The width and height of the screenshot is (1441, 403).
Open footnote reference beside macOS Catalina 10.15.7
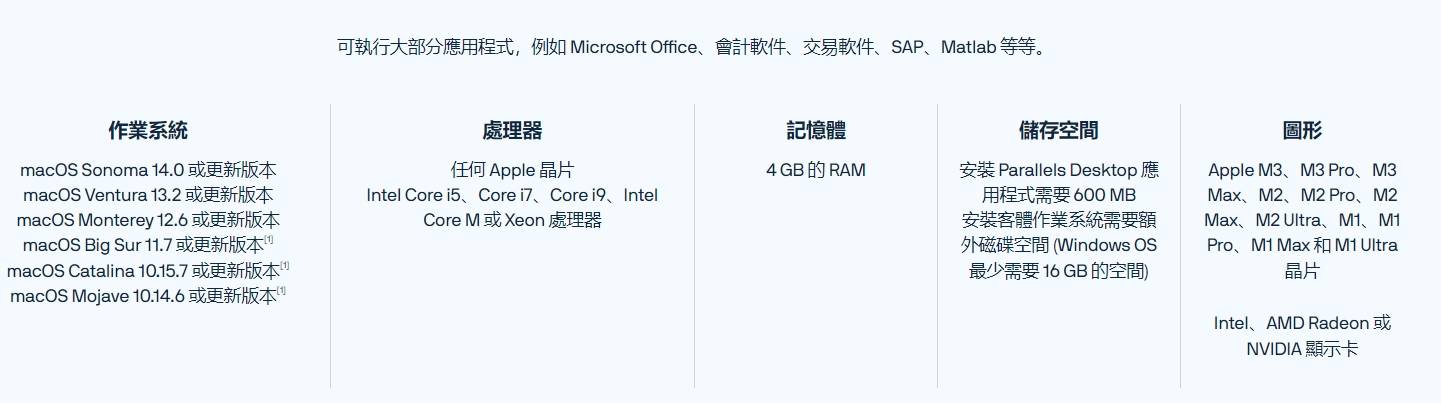[285, 266]
